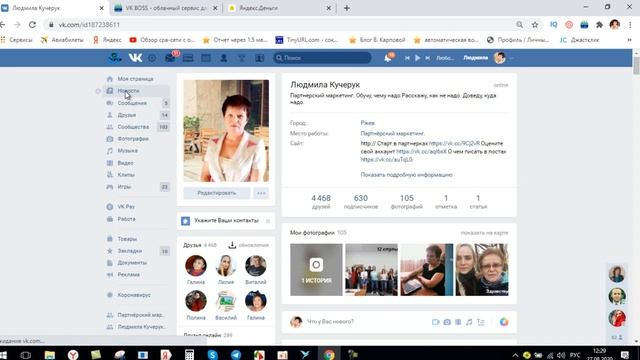Image resolution: width=640 pixels, height=360 pixels.
Task: Open Реклама in left menu
Action: tap(129, 275)
